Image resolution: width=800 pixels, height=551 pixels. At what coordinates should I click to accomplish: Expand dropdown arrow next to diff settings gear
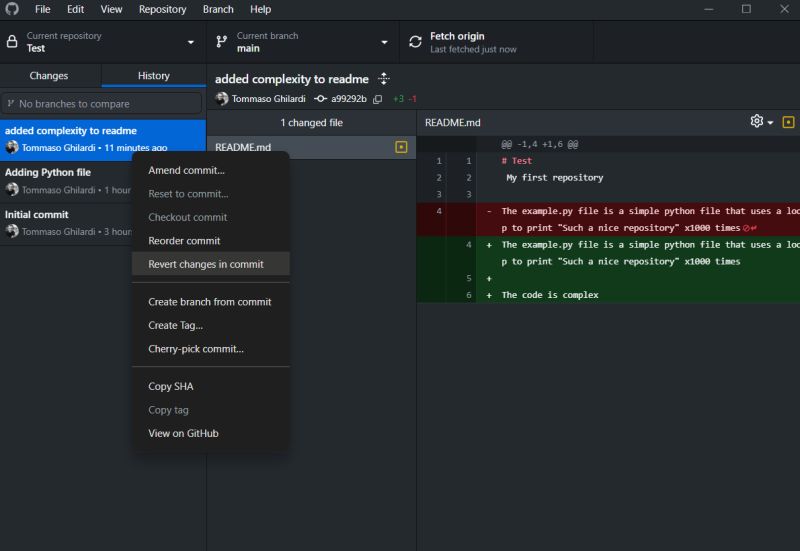coord(770,122)
